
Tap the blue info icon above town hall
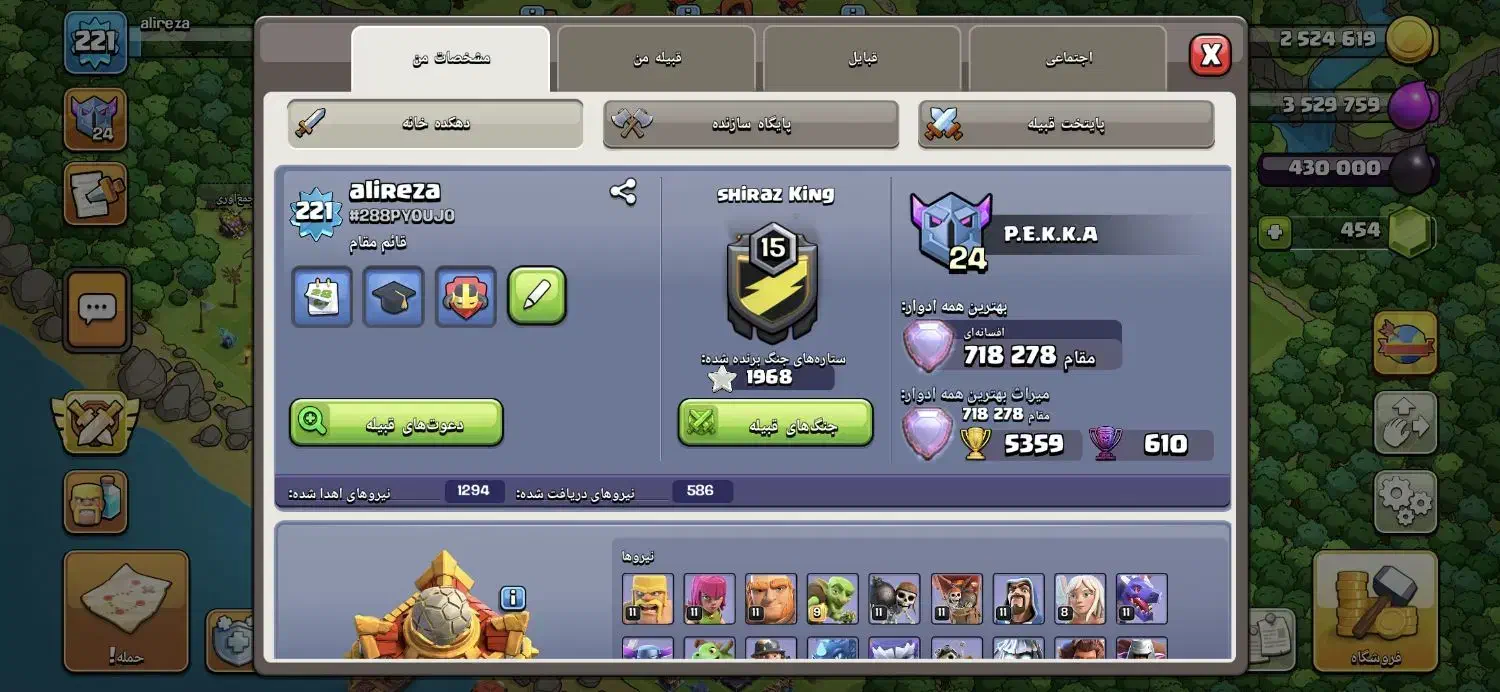click(x=512, y=598)
